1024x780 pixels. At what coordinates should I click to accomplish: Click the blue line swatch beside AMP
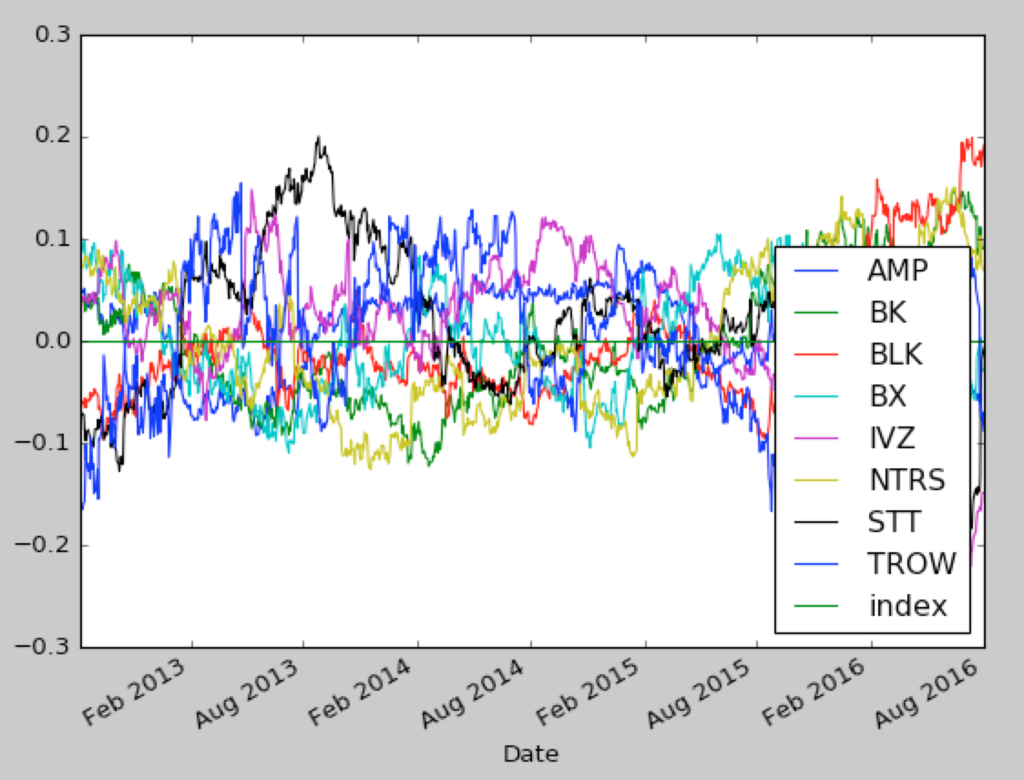click(x=816, y=270)
